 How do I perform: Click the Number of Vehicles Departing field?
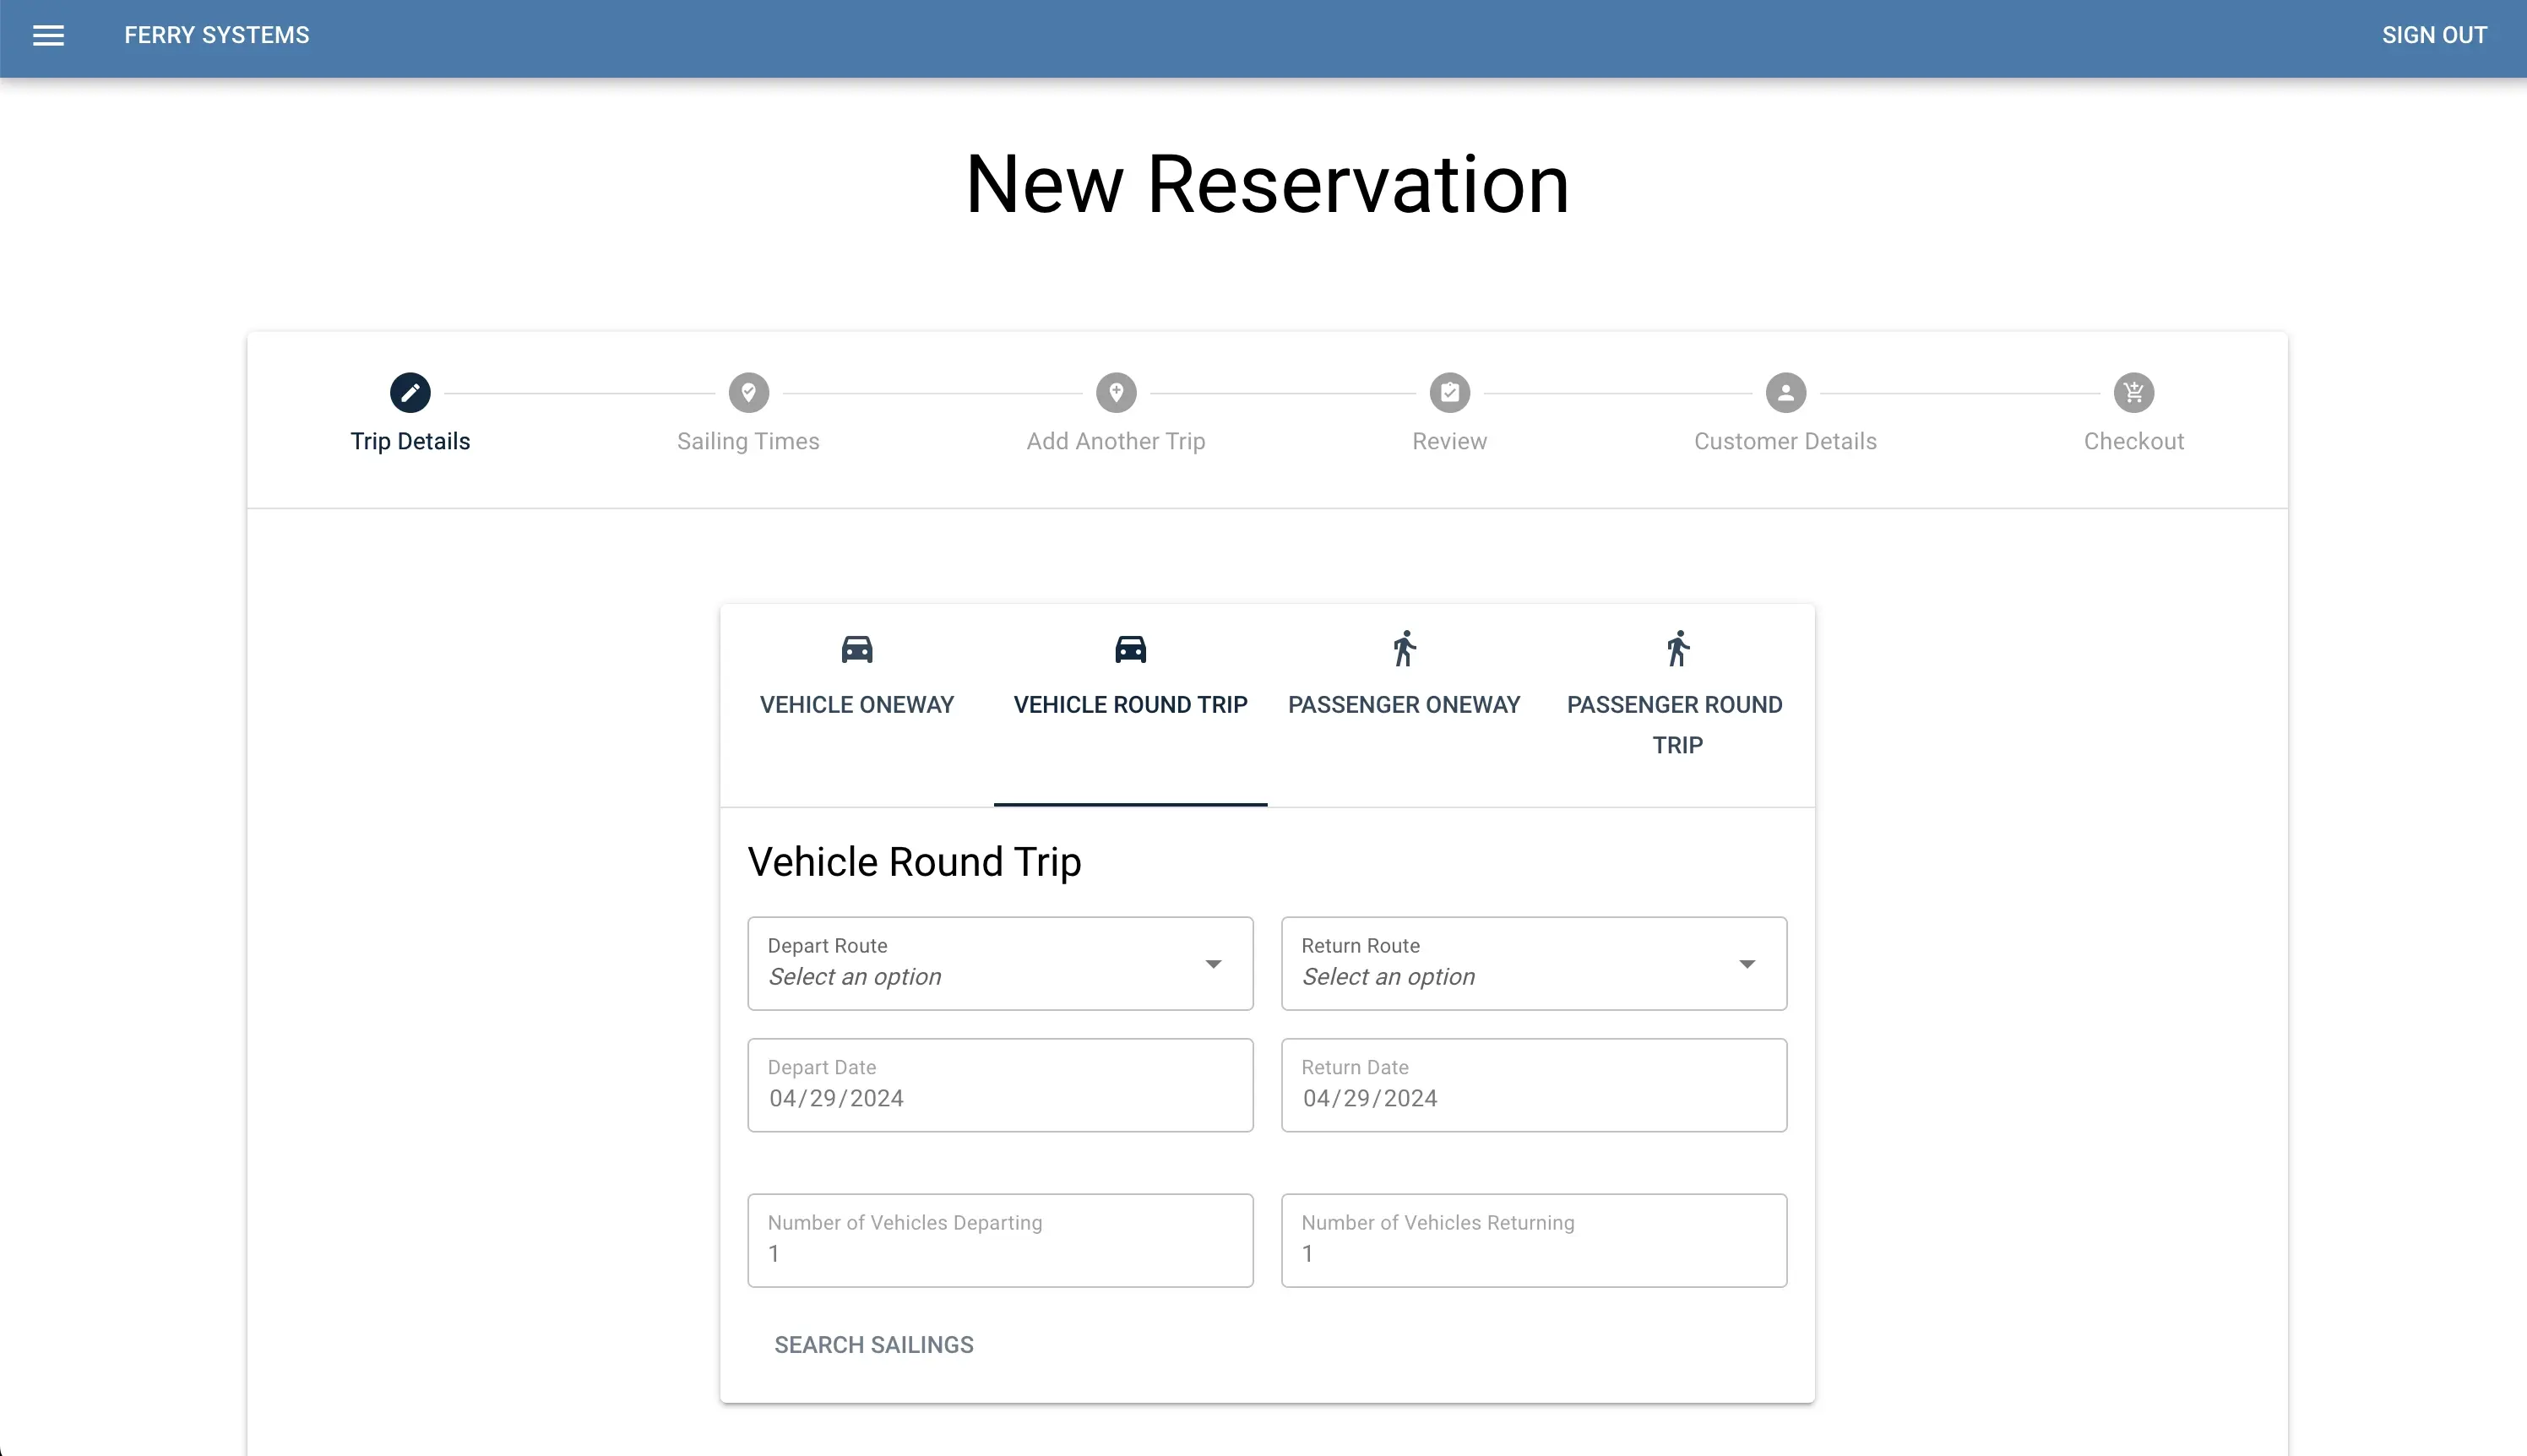click(999, 1252)
